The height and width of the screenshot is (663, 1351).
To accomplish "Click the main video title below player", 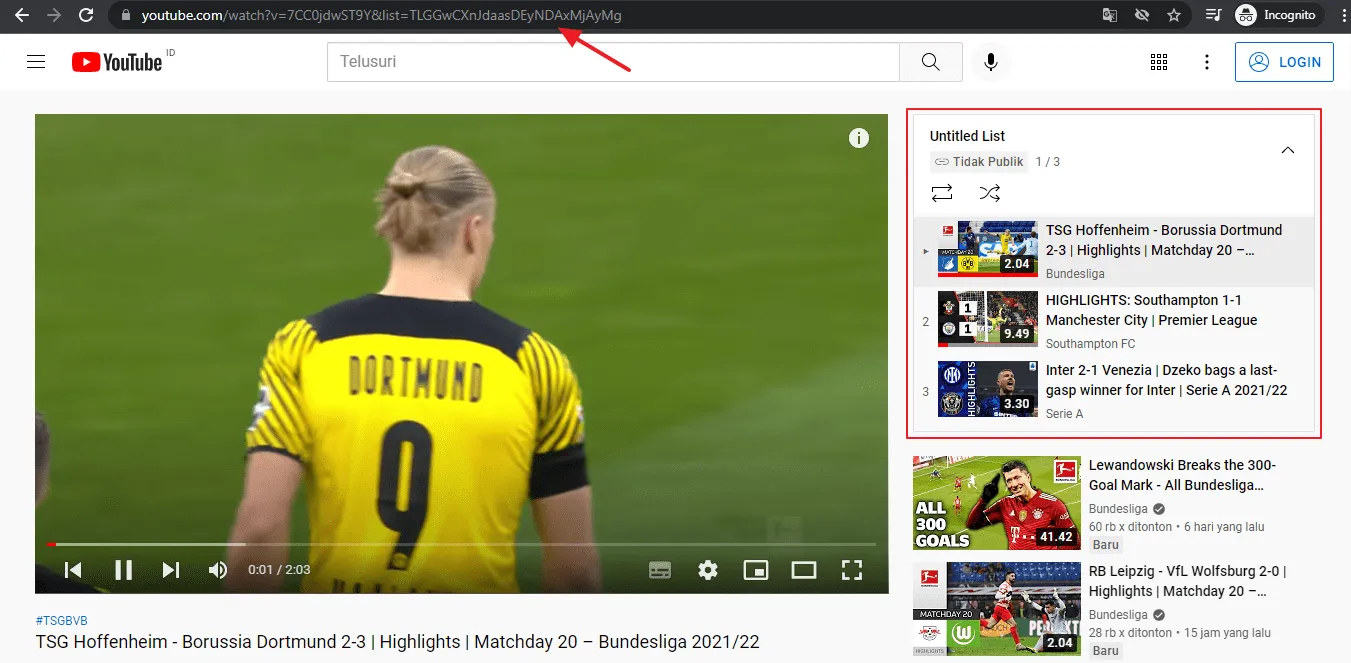I will 398,642.
